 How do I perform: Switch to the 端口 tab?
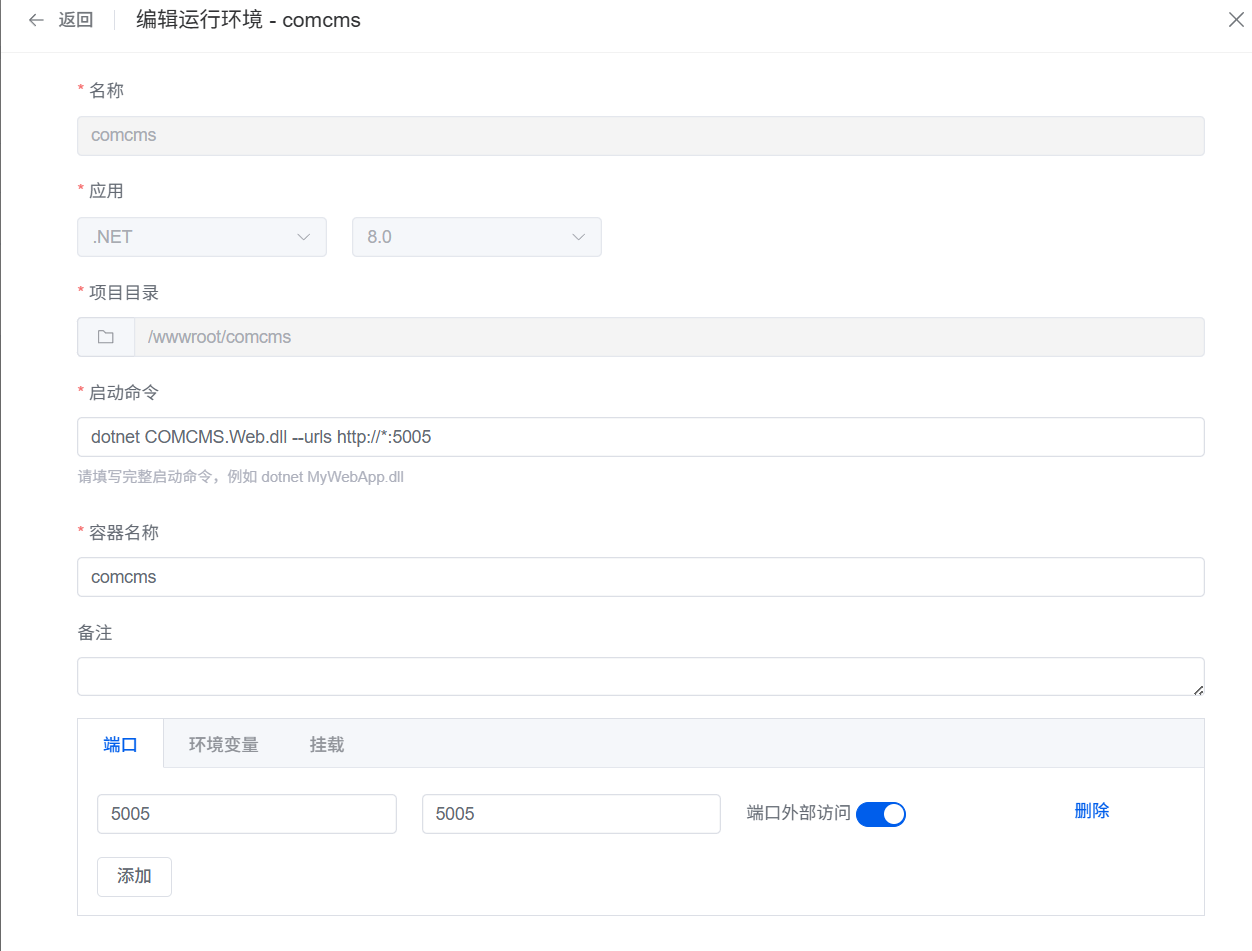pyautogui.click(x=120, y=744)
